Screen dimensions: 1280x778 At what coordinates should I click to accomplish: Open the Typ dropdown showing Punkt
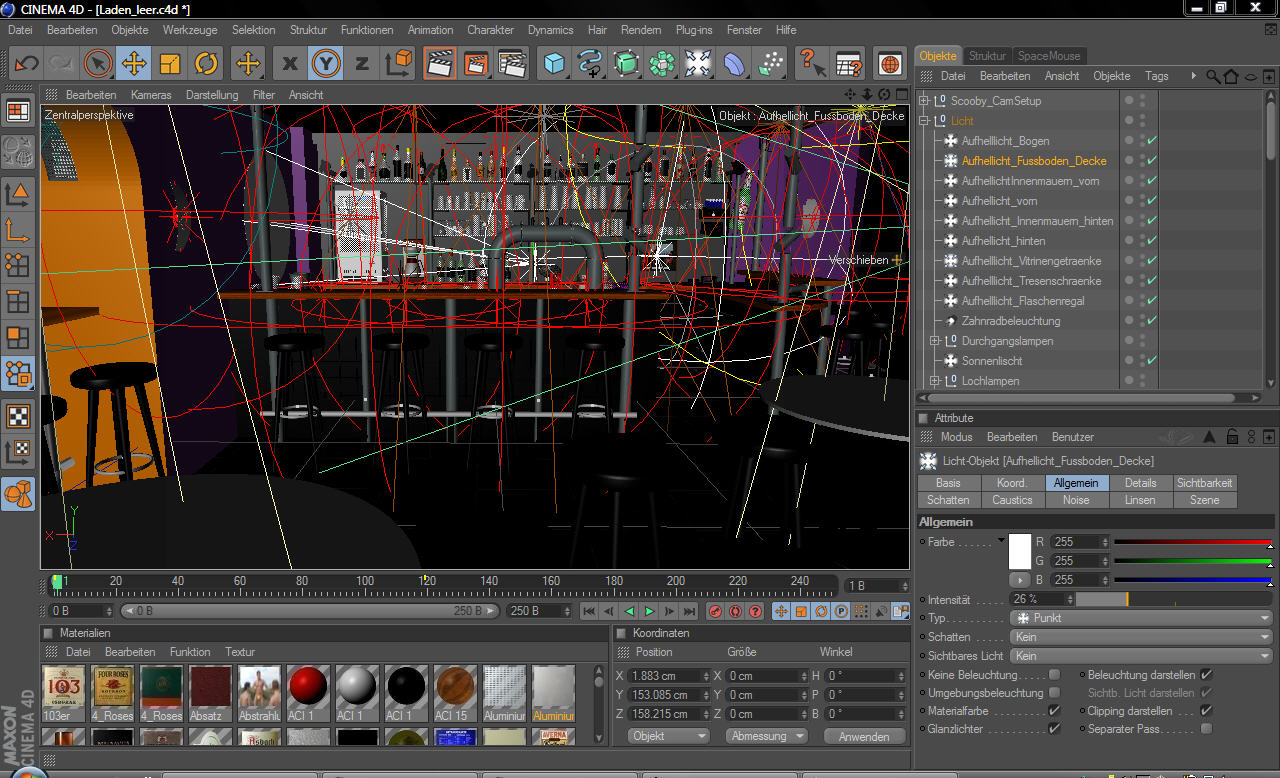coord(1141,618)
